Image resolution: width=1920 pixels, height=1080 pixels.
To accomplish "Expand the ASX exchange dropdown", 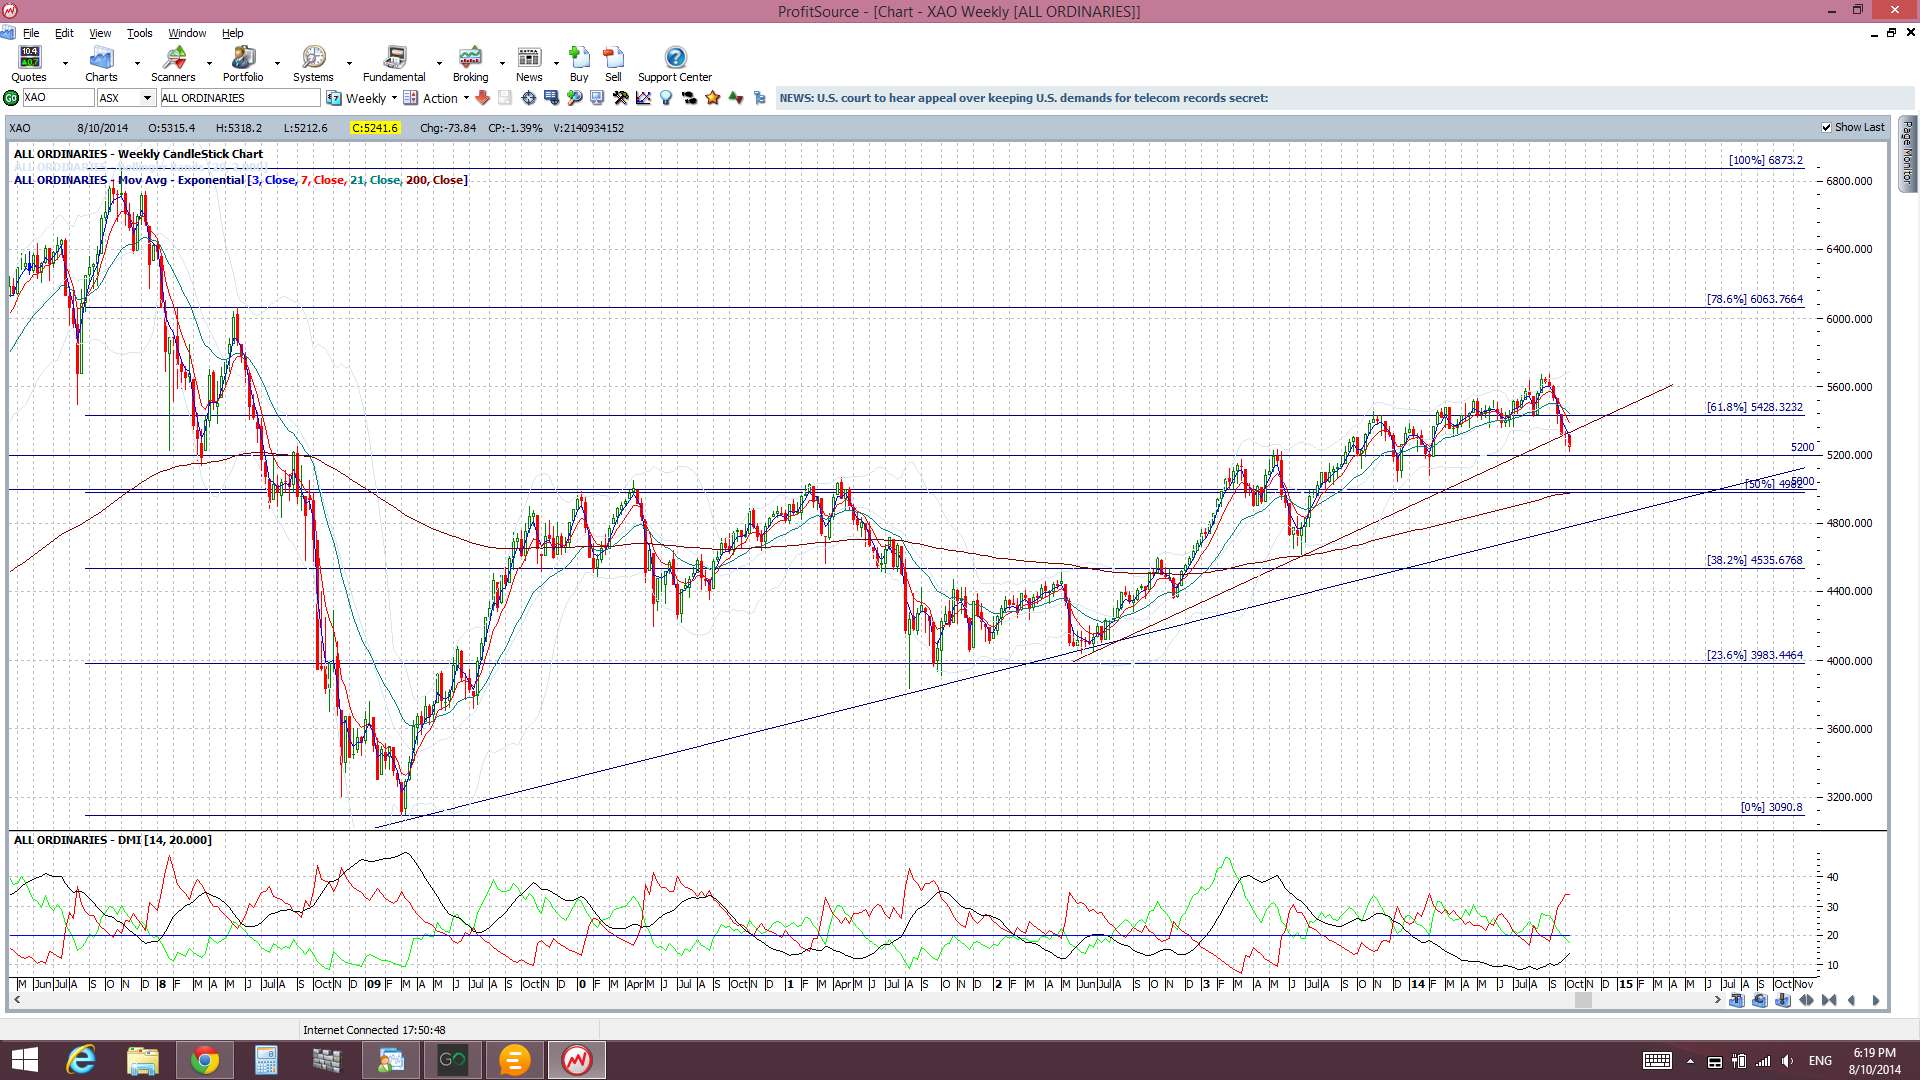I will [147, 98].
